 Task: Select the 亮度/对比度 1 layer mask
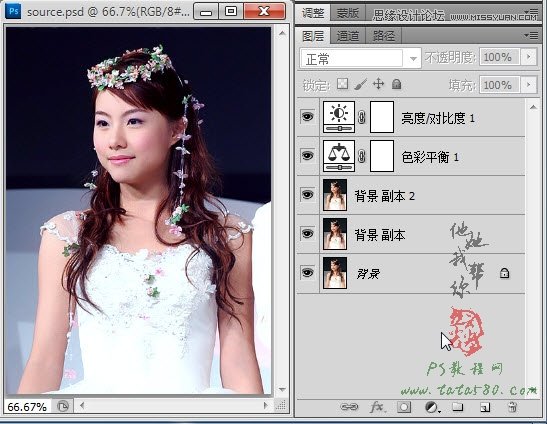[382, 117]
